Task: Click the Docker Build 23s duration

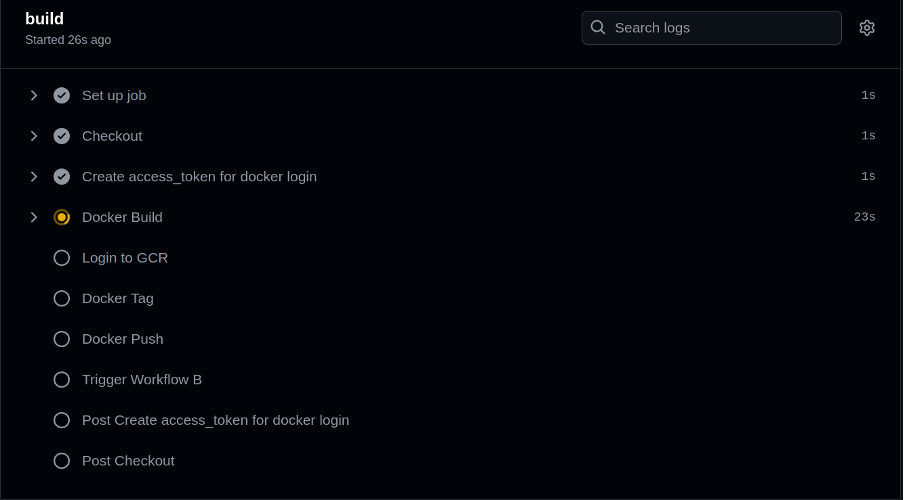Action: 864,217
